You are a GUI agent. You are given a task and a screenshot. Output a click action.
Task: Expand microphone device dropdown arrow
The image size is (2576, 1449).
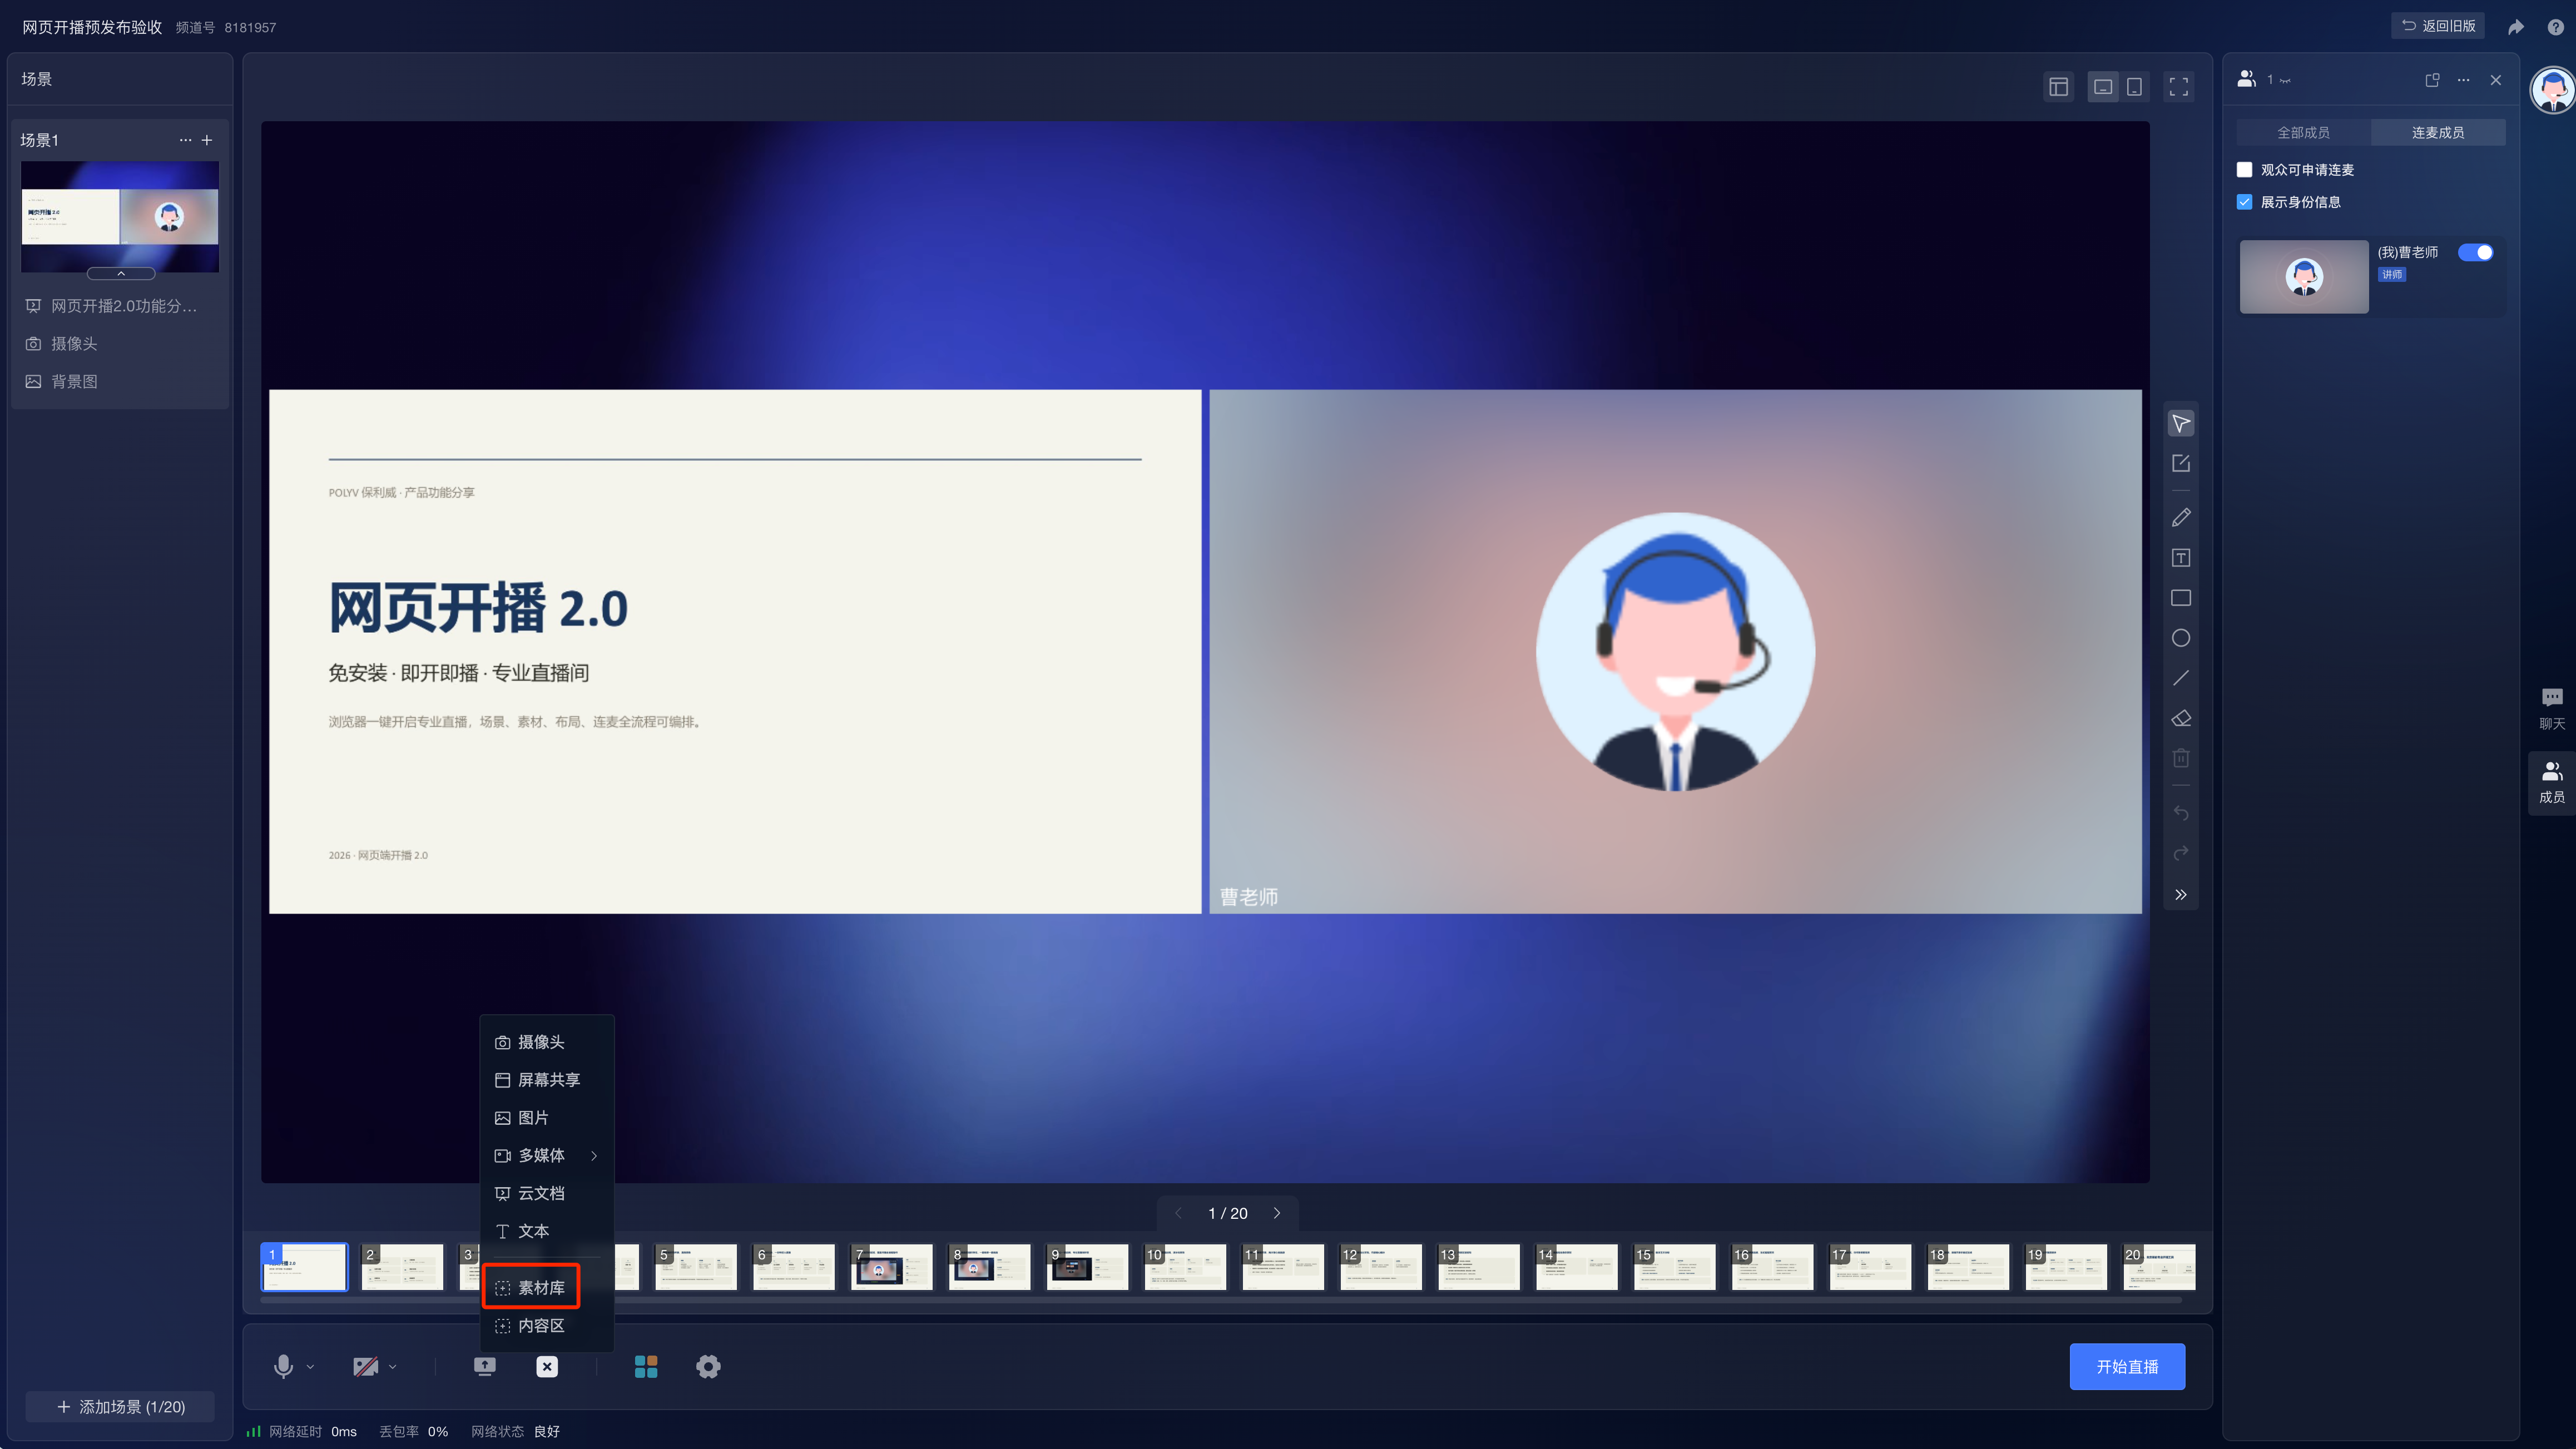pos(310,1367)
